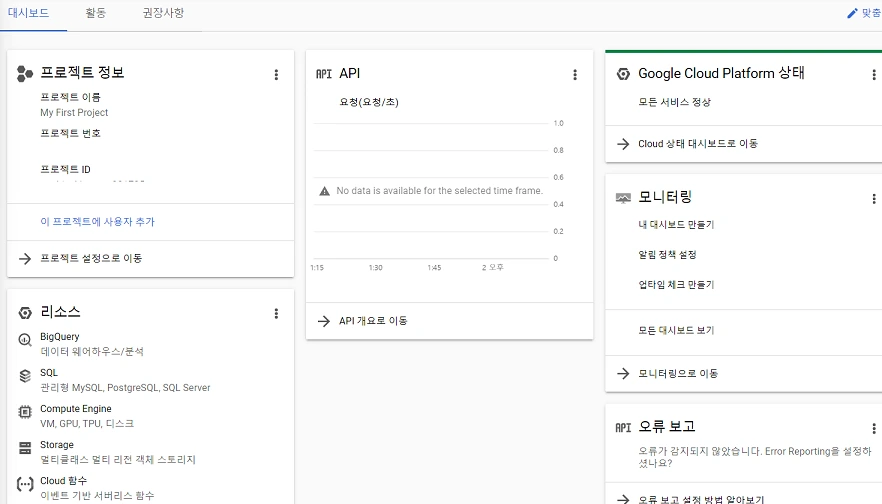This screenshot has width=882, height=504.
Task: Go to API 개요로 이동
Action: (x=373, y=321)
